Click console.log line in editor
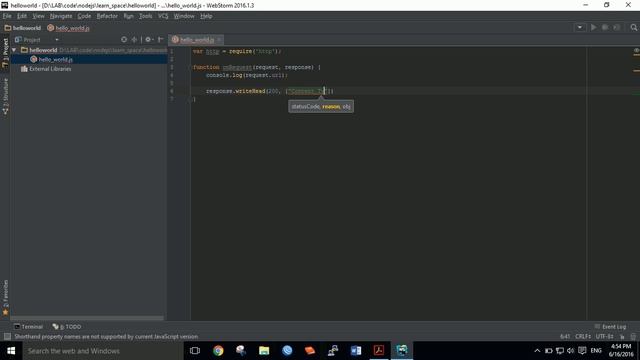This screenshot has height=360, width=640. [247, 75]
